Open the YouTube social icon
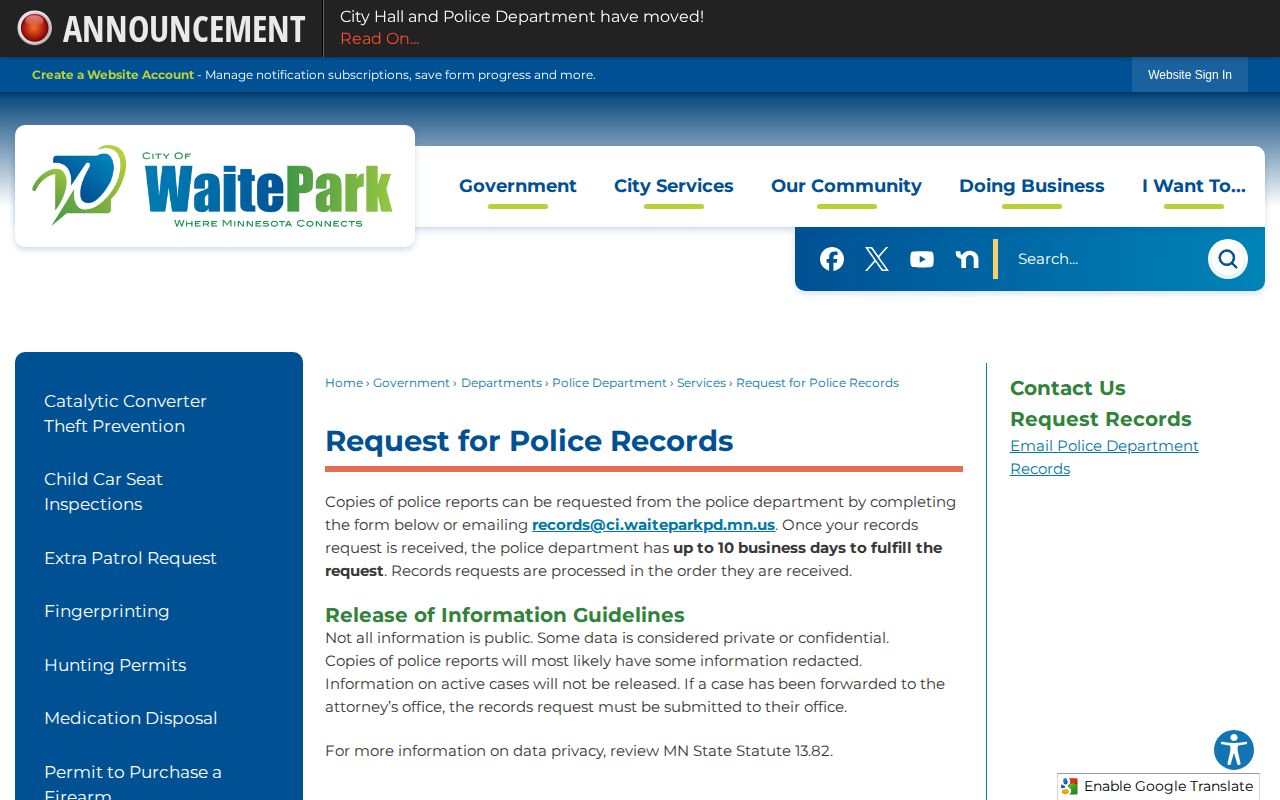The width and height of the screenshot is (1280, 800). click(922, 259)
